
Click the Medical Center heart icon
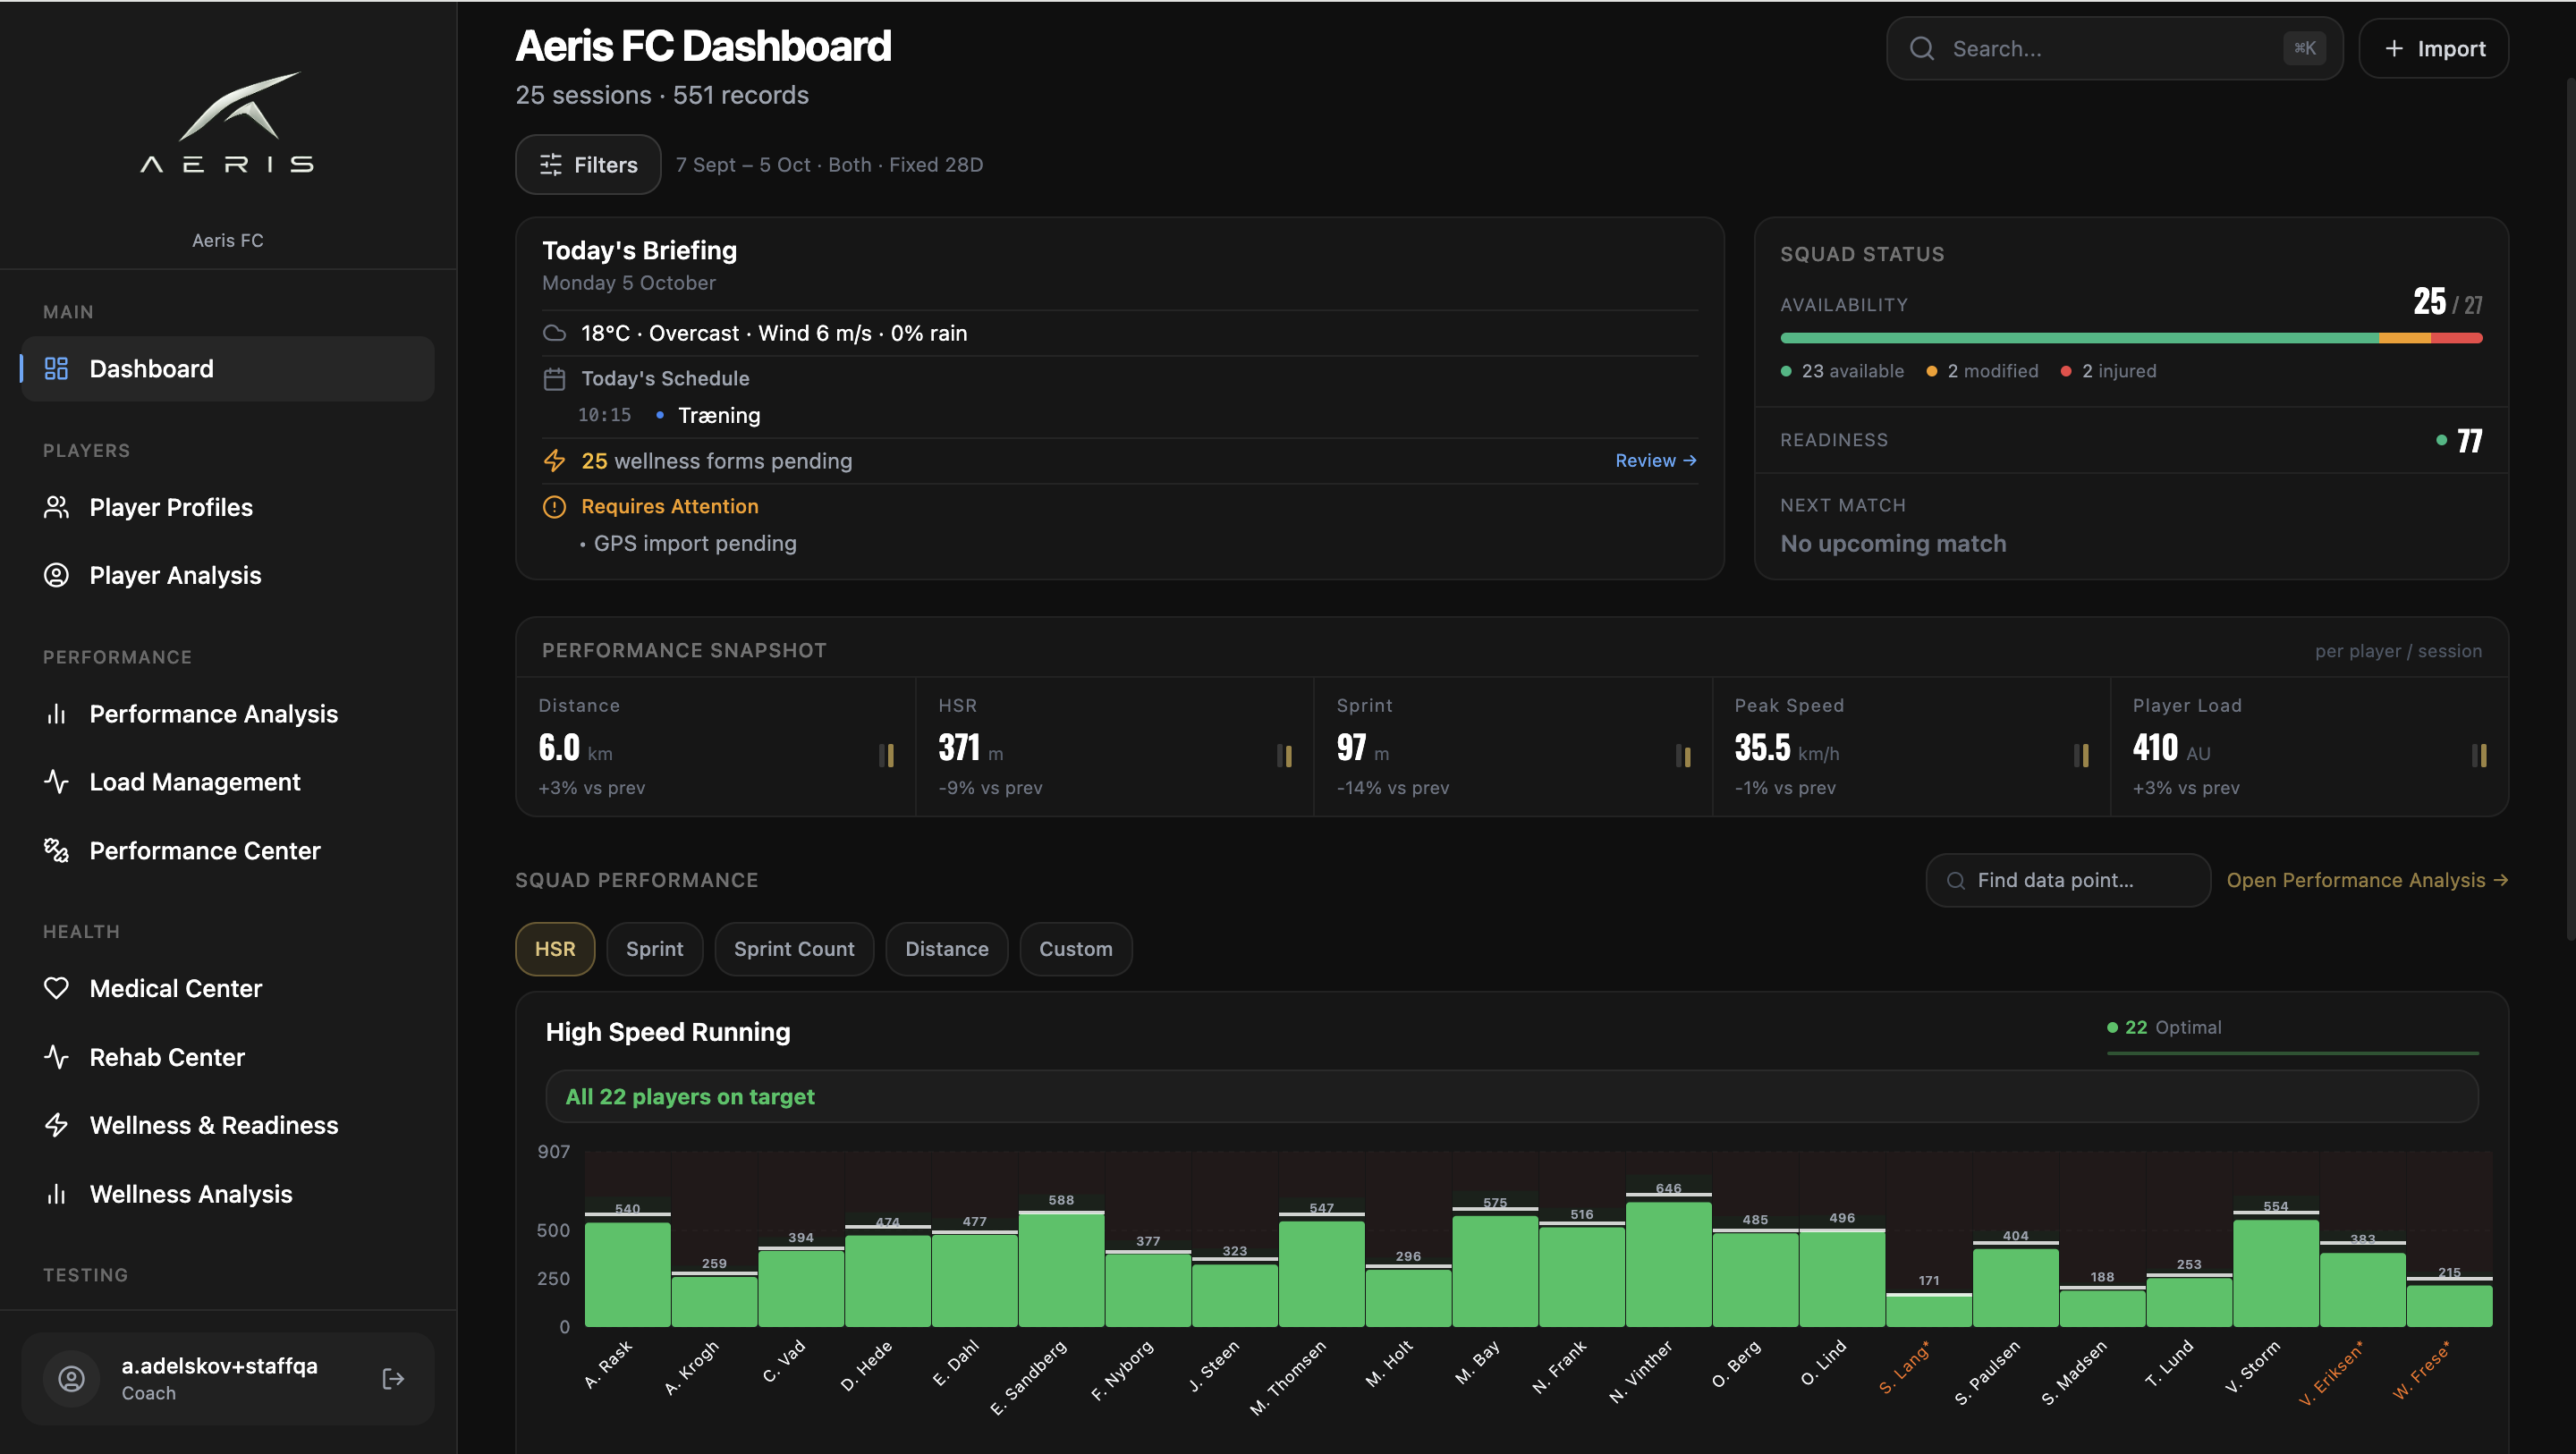click(56, 988)
